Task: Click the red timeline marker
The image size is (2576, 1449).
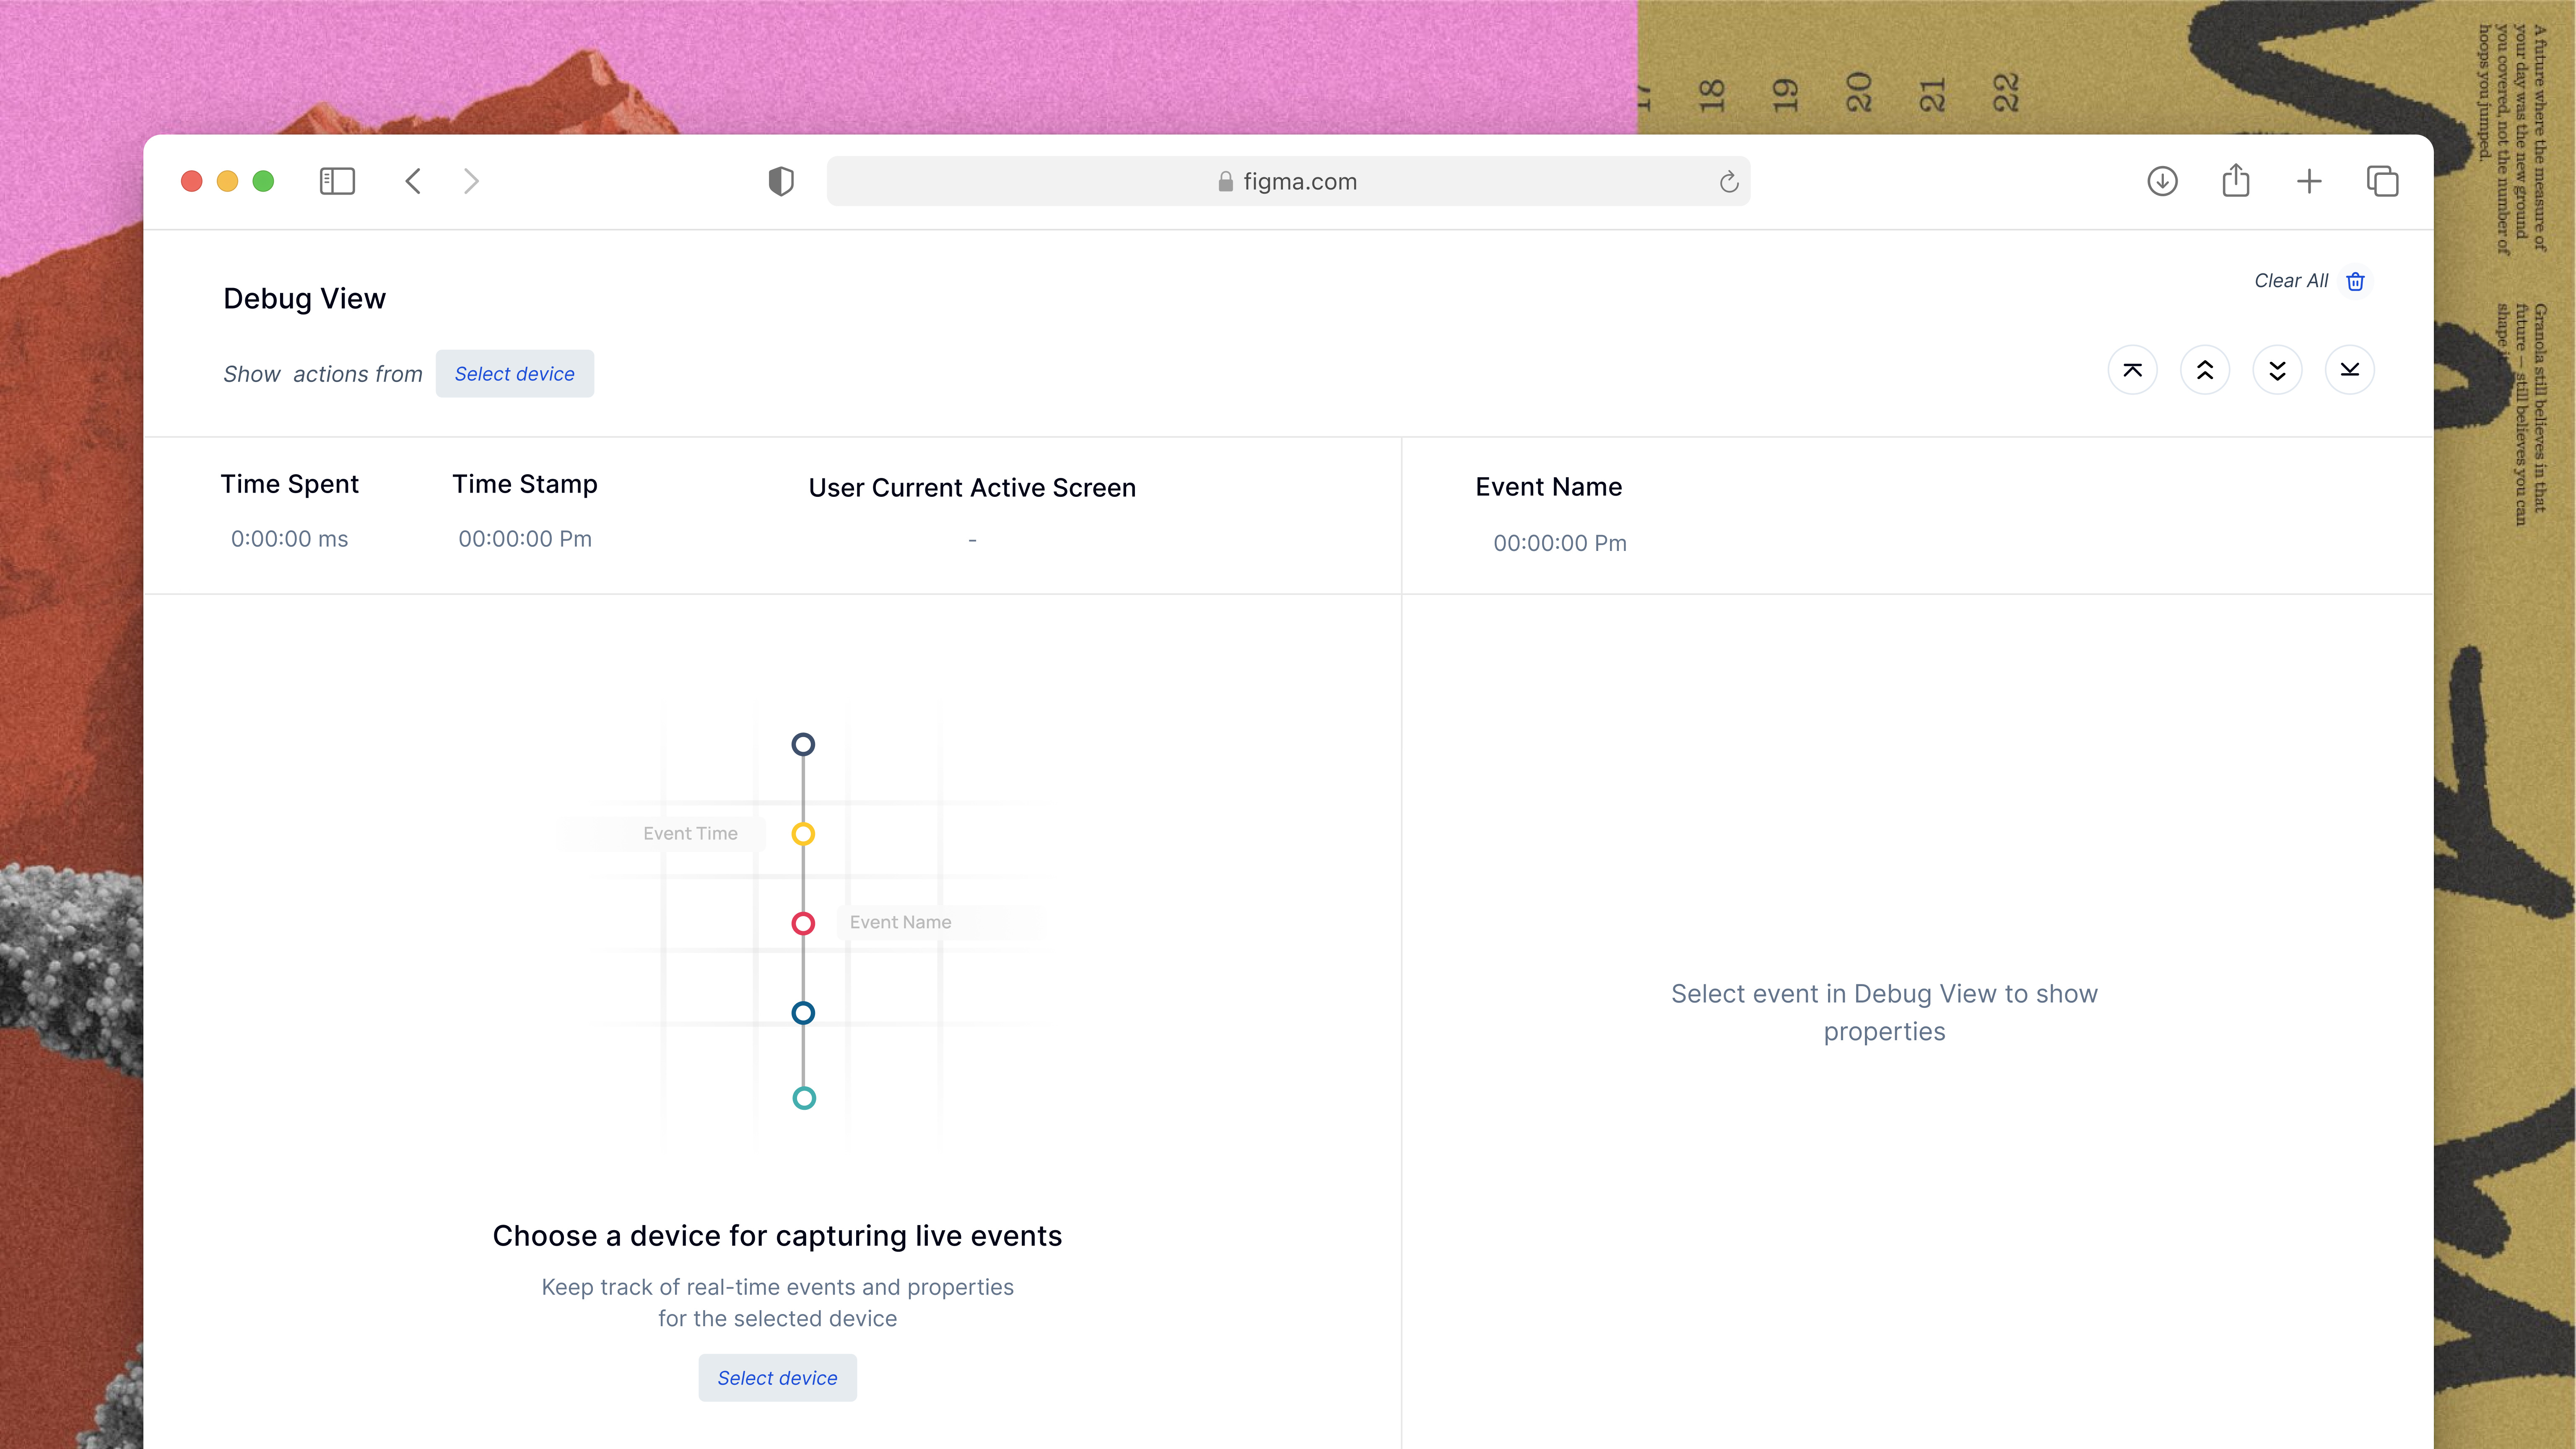Action: (x=803, y=923)
